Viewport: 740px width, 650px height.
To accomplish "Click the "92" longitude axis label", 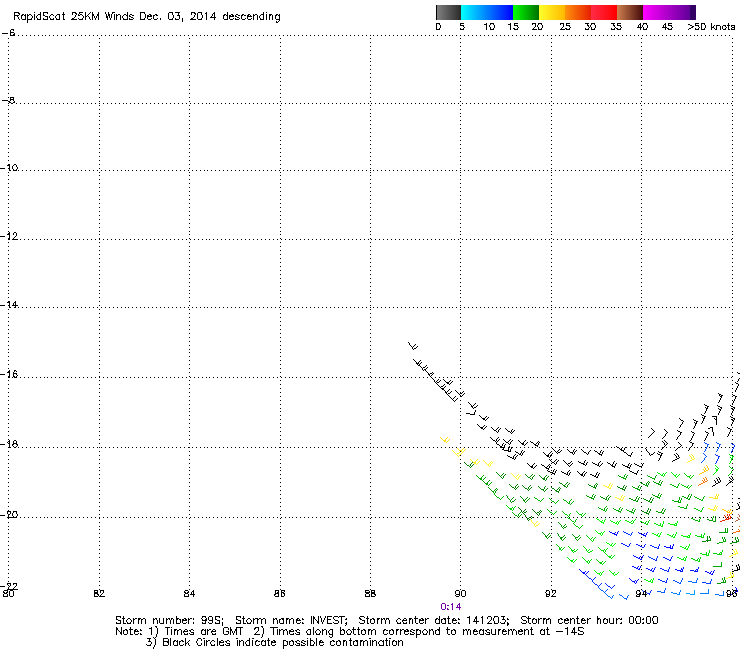I will tap(551, 593).
